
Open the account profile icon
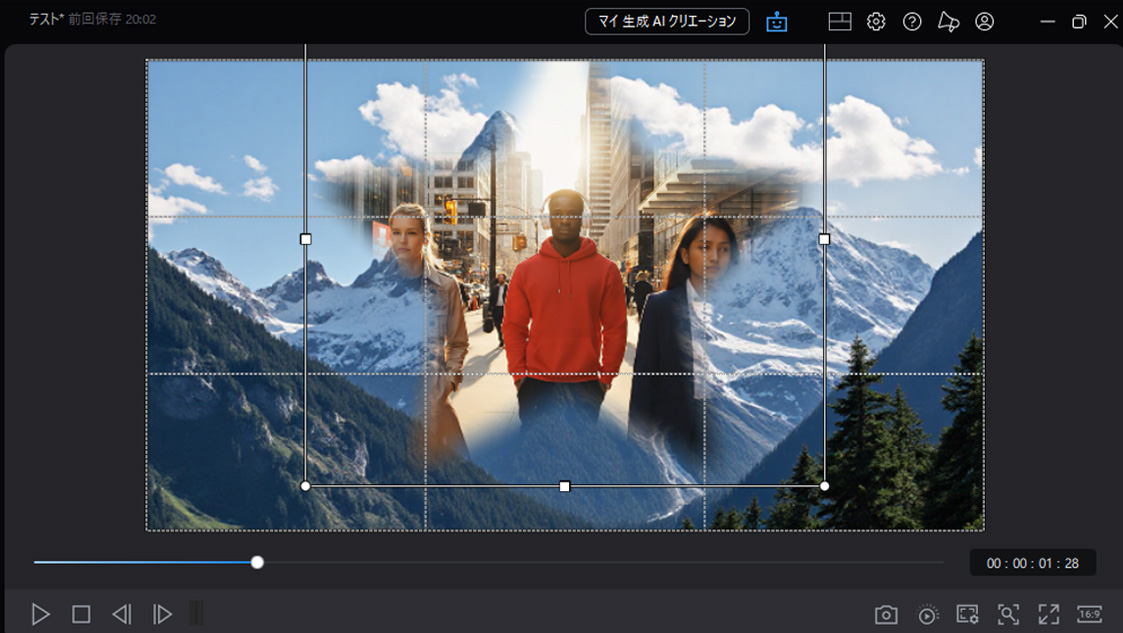click(x=986, y=21)
